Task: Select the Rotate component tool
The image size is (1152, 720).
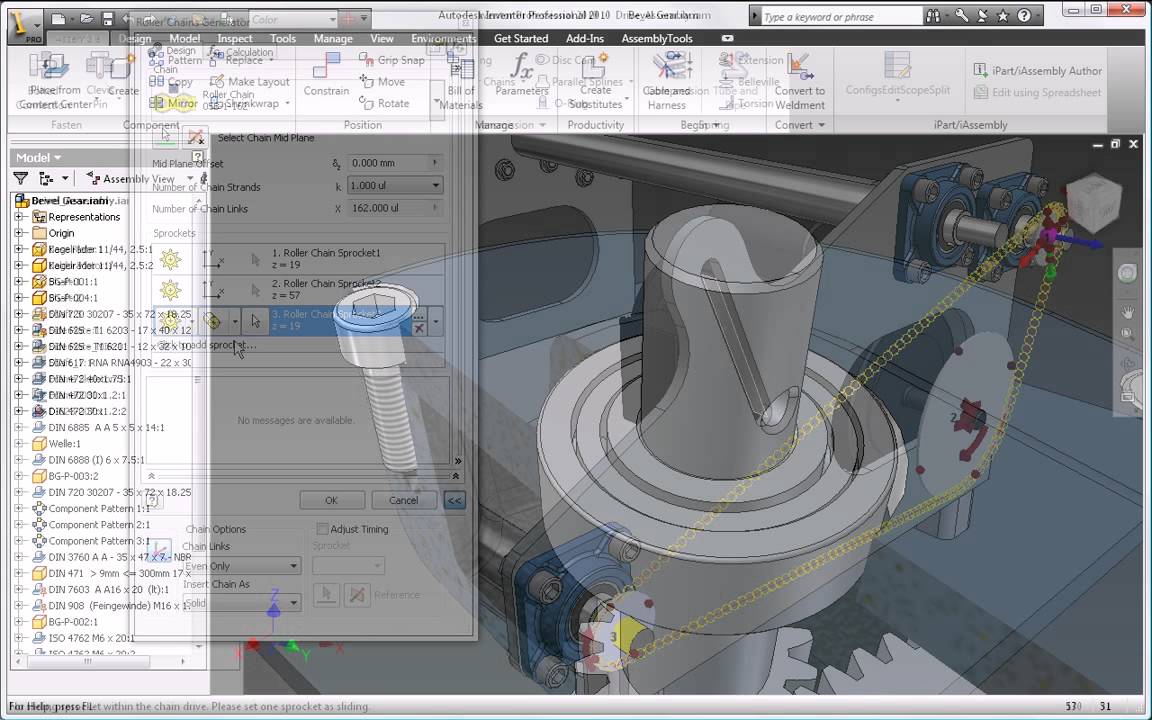Action: (384, 103)
